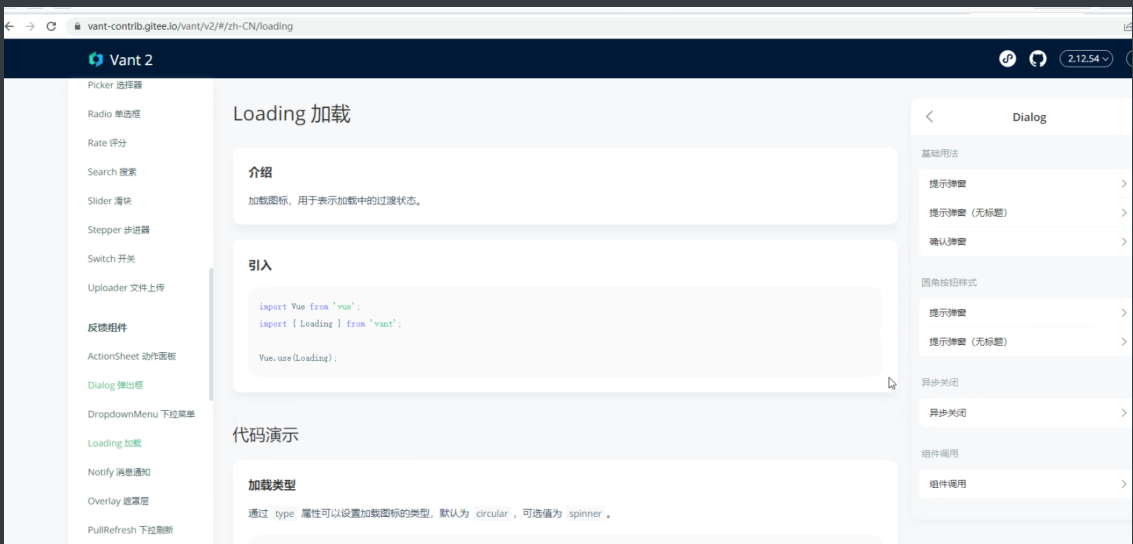Viewport: 1133px width, 544px height.
Task: Click the sidebar vertical scrollbar
Action: tap(211, 334)
